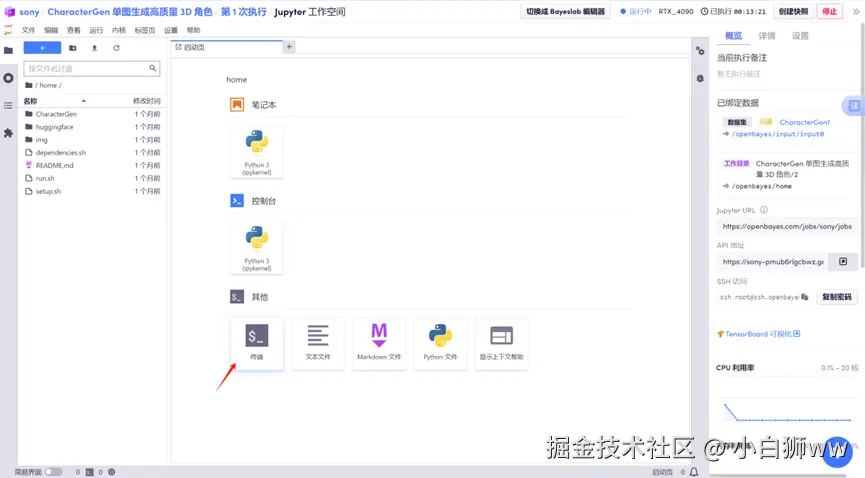Sort files by 名称 column header
The image size is (865, 478).
click(30, 101)
